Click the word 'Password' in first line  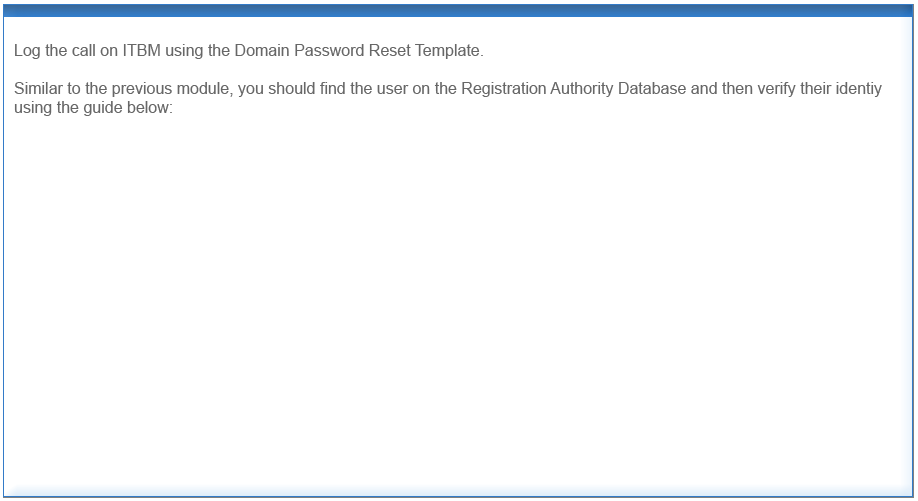(x=328, y=51)
